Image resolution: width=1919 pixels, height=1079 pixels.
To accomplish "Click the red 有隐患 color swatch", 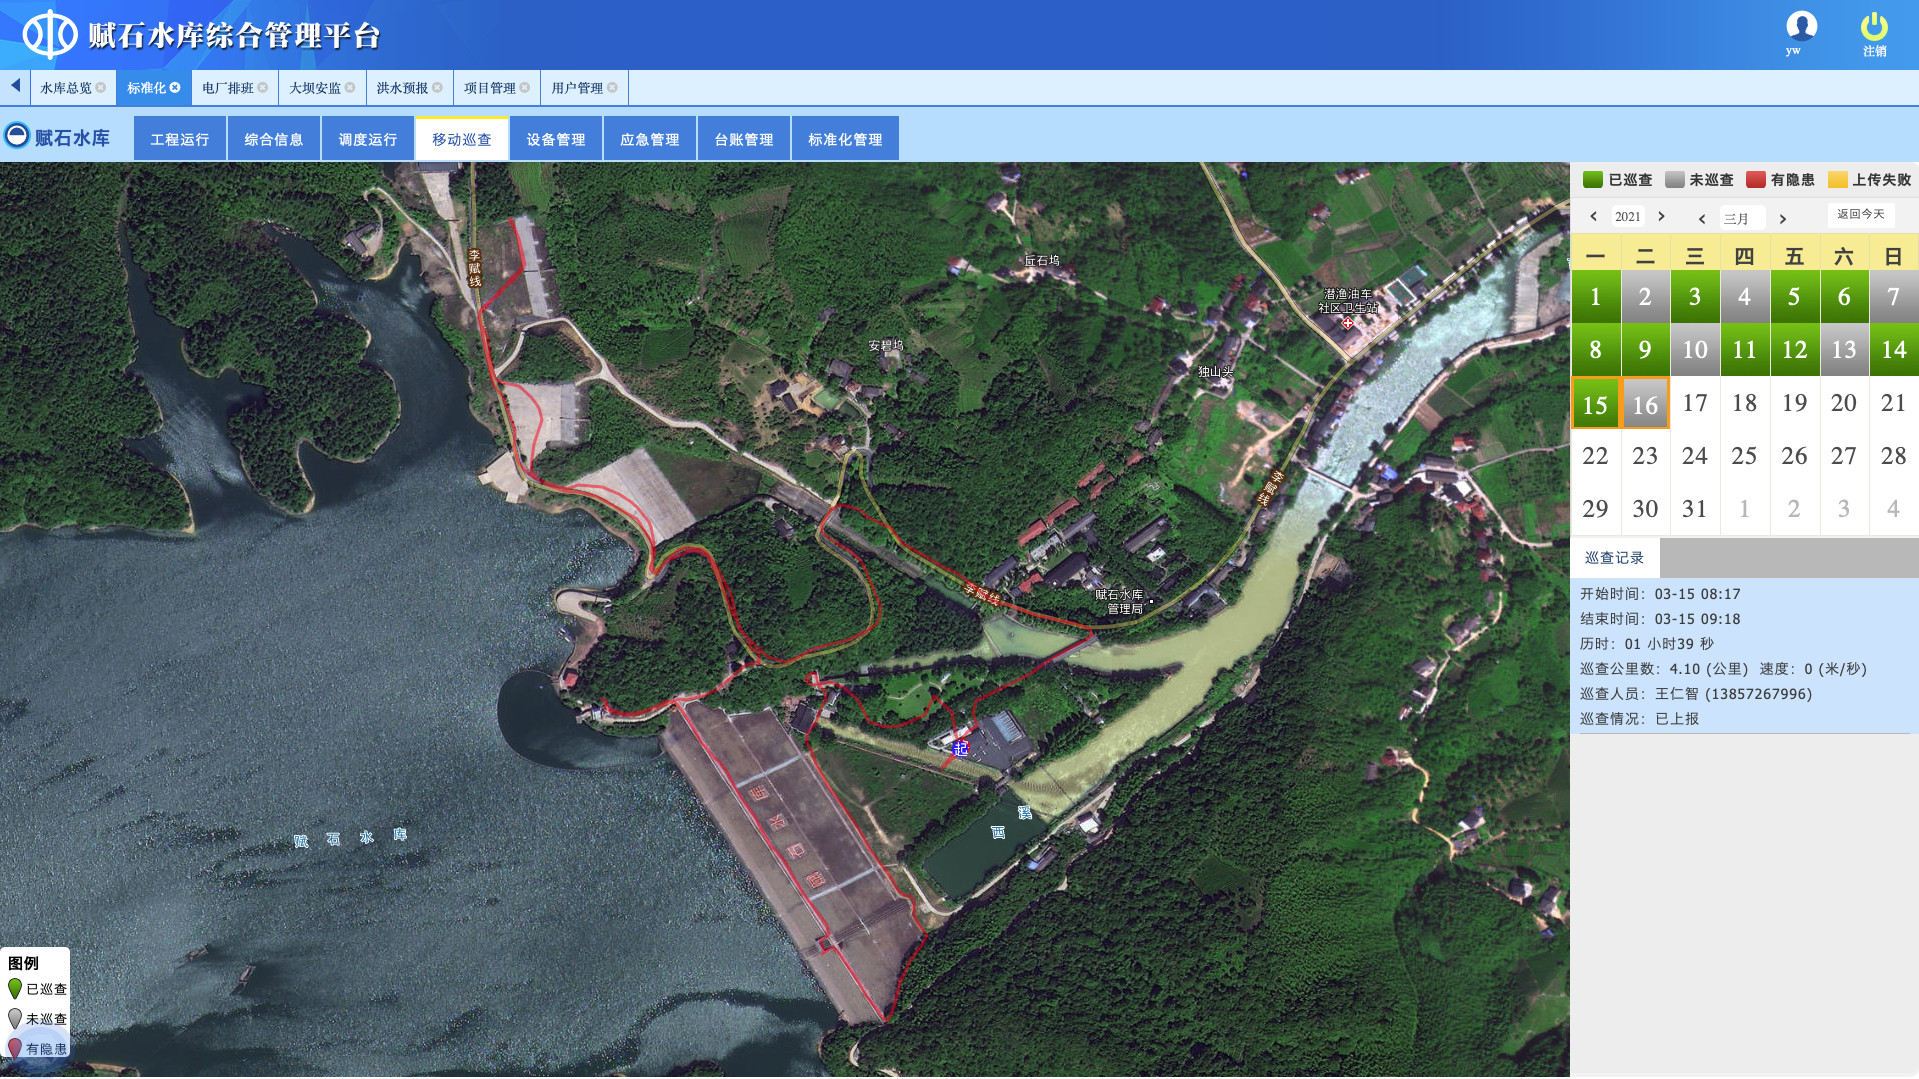I will point(1755,180).
